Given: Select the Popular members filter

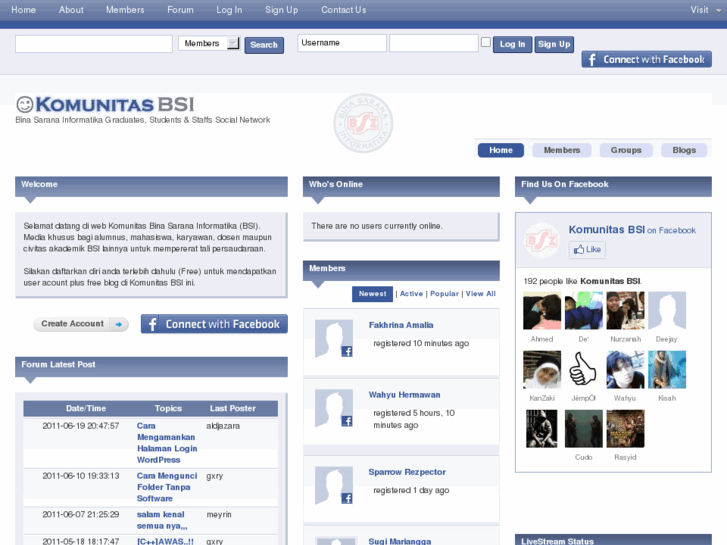Looking at the screenshot, I should click(x=444, y=294).
